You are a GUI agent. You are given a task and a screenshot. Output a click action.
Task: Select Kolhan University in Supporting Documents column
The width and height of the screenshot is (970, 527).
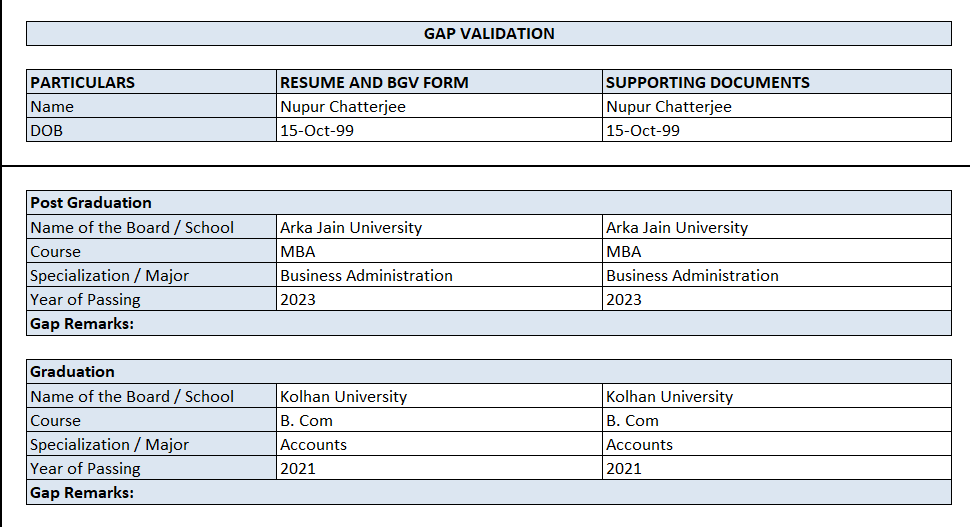(x=669, y=397)
